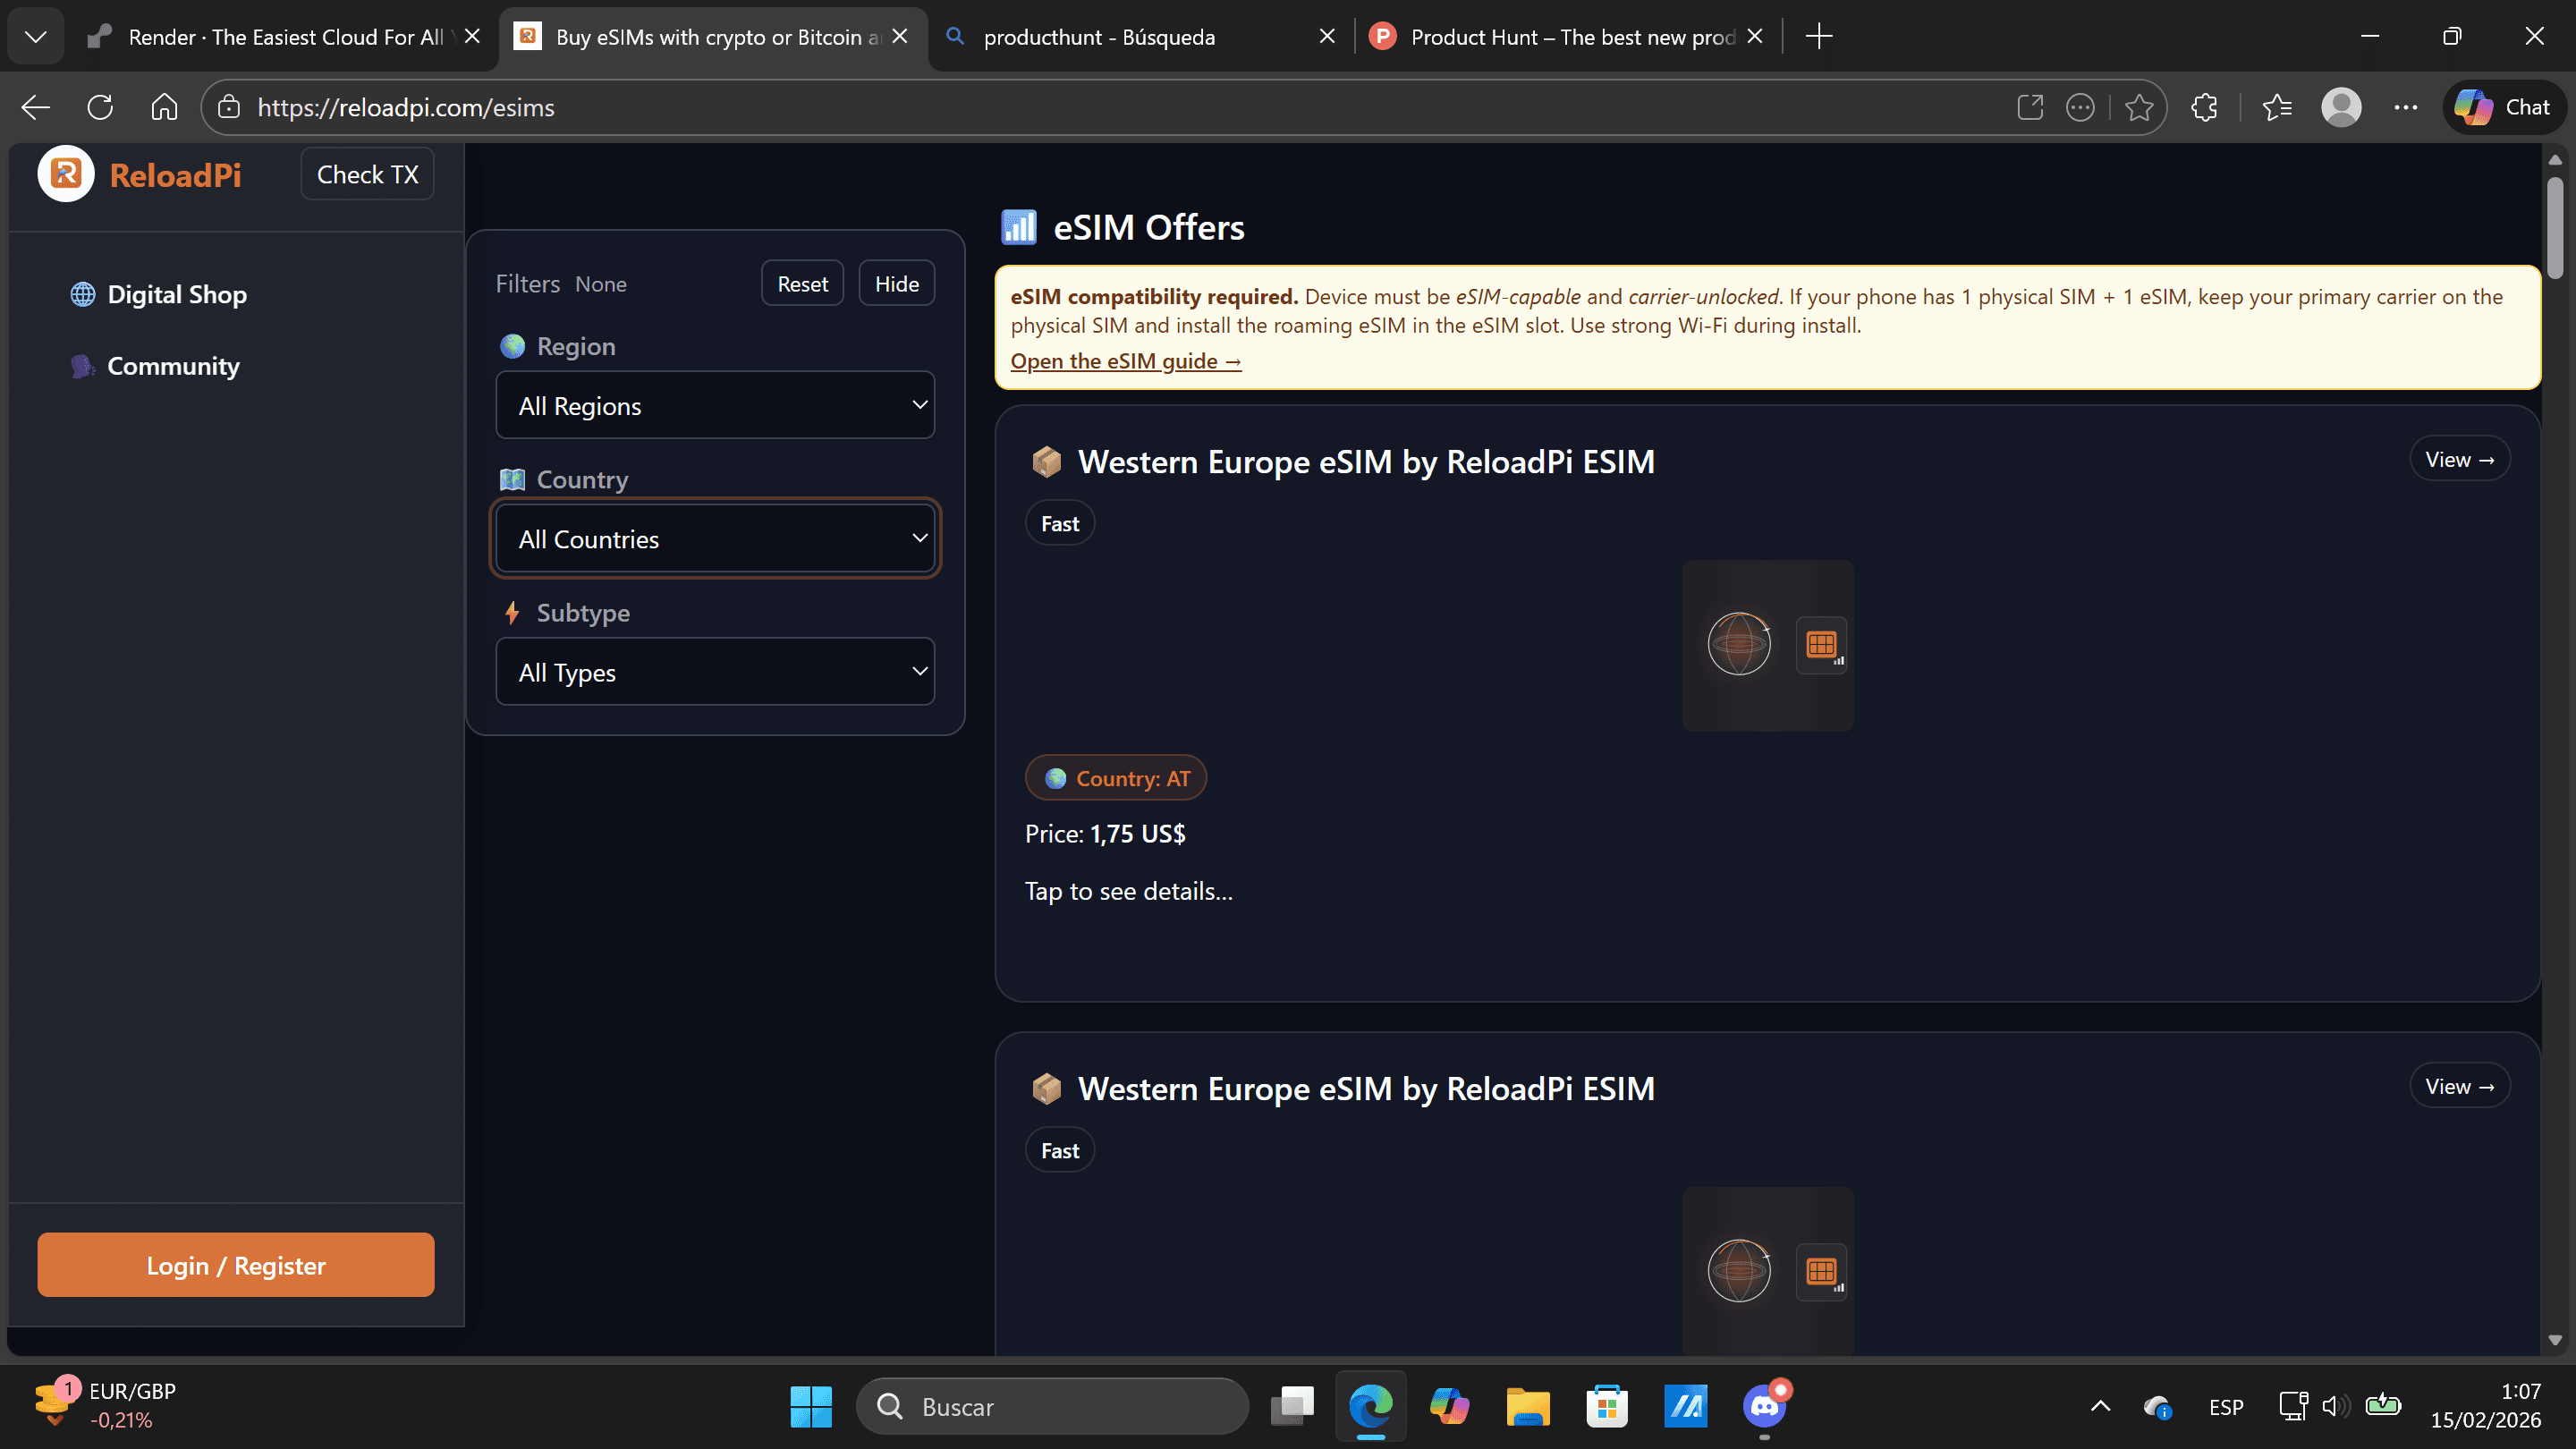
Task: Hide the filters panel
Action: [x=895, y=283]
